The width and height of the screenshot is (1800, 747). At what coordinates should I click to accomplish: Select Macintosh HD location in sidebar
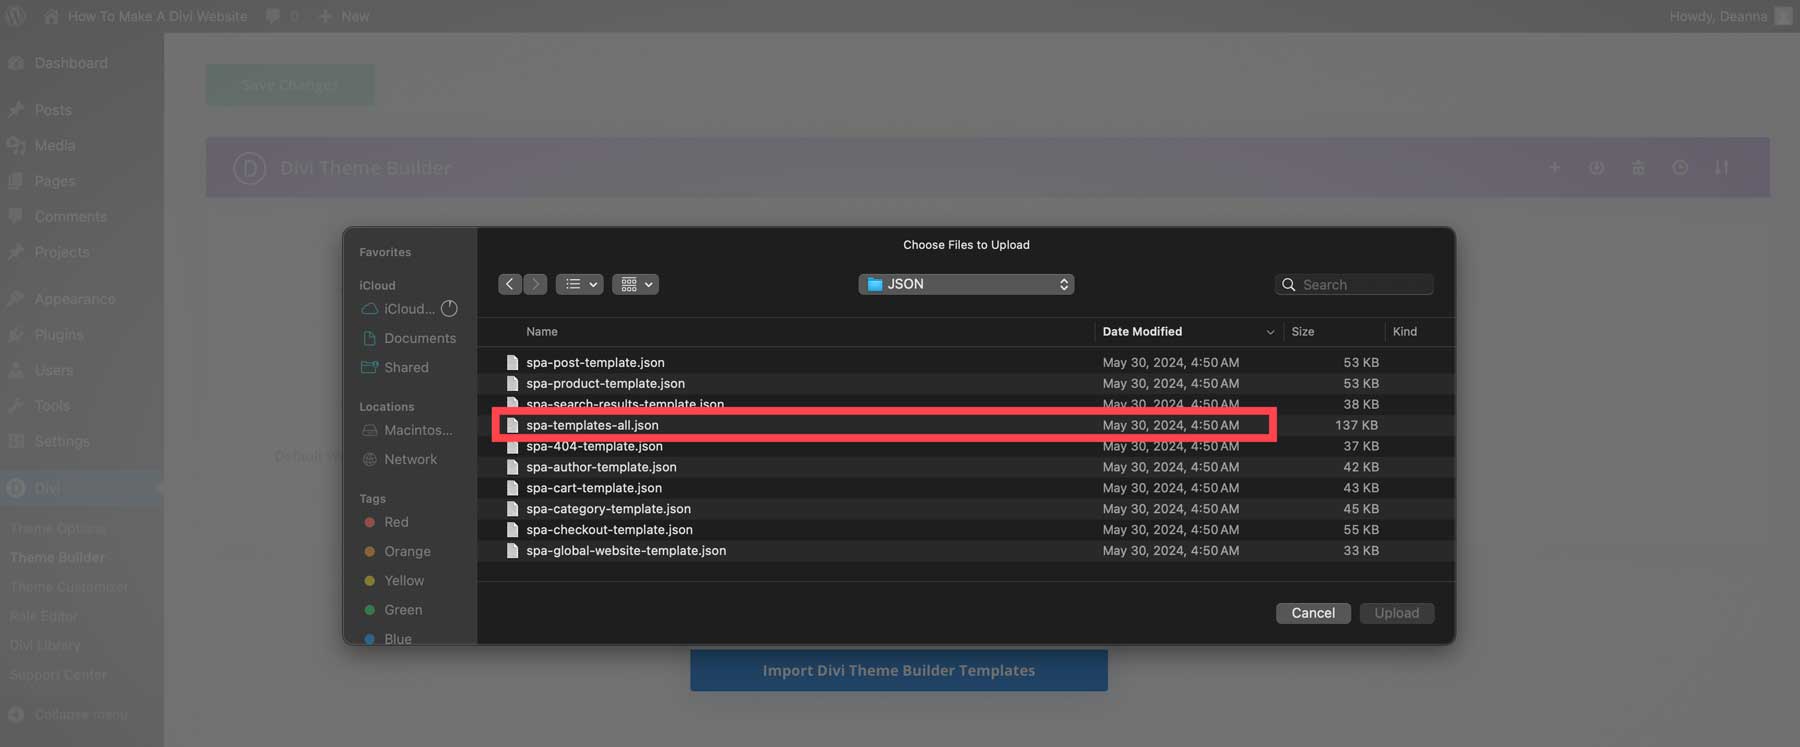click(x=417, y=430)
